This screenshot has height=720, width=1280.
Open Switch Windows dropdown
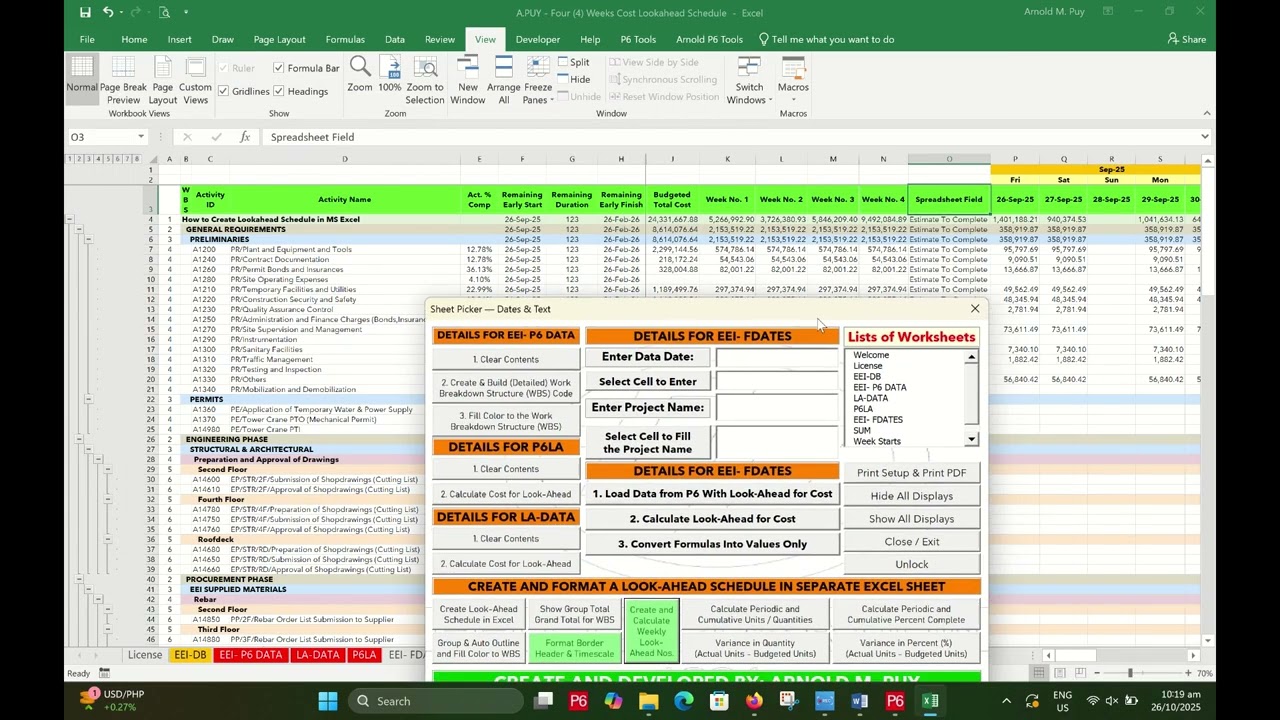click(749, 81)
